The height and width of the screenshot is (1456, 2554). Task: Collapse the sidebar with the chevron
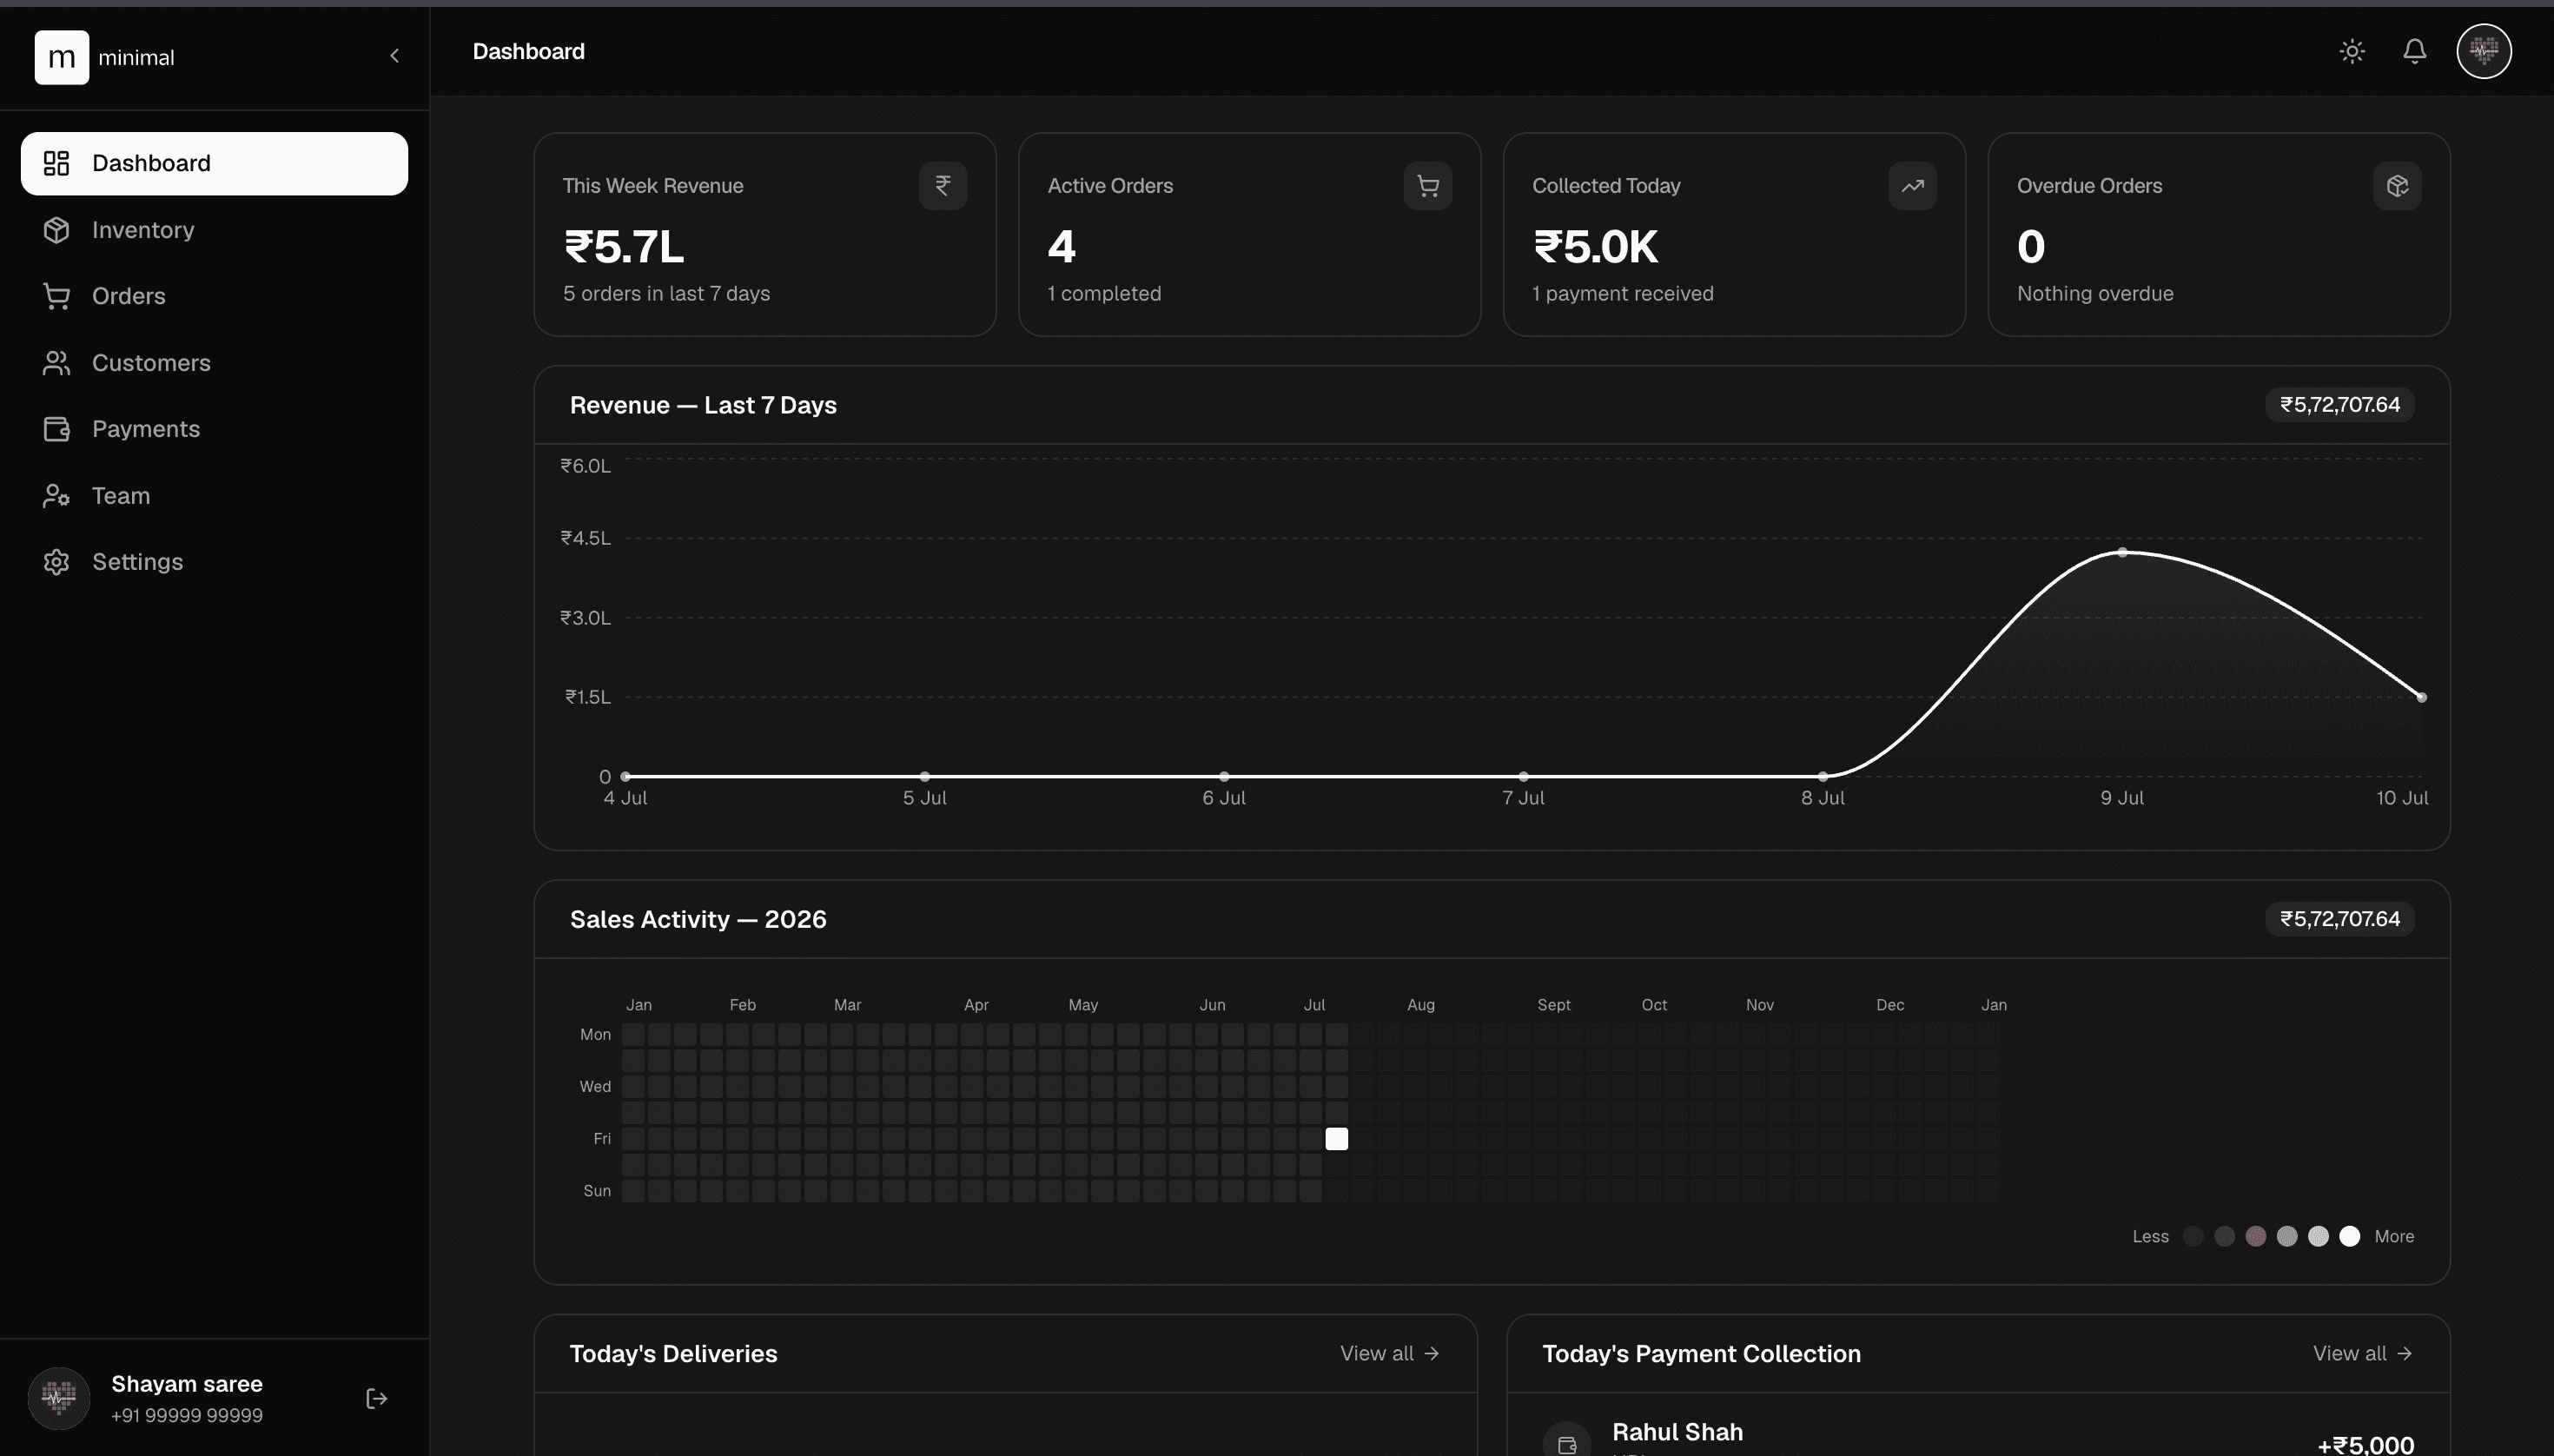[x=394, y=56]
